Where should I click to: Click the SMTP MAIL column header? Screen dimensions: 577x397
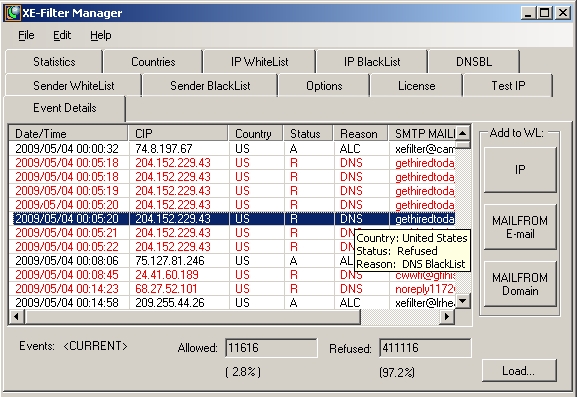tap(422, 134)
